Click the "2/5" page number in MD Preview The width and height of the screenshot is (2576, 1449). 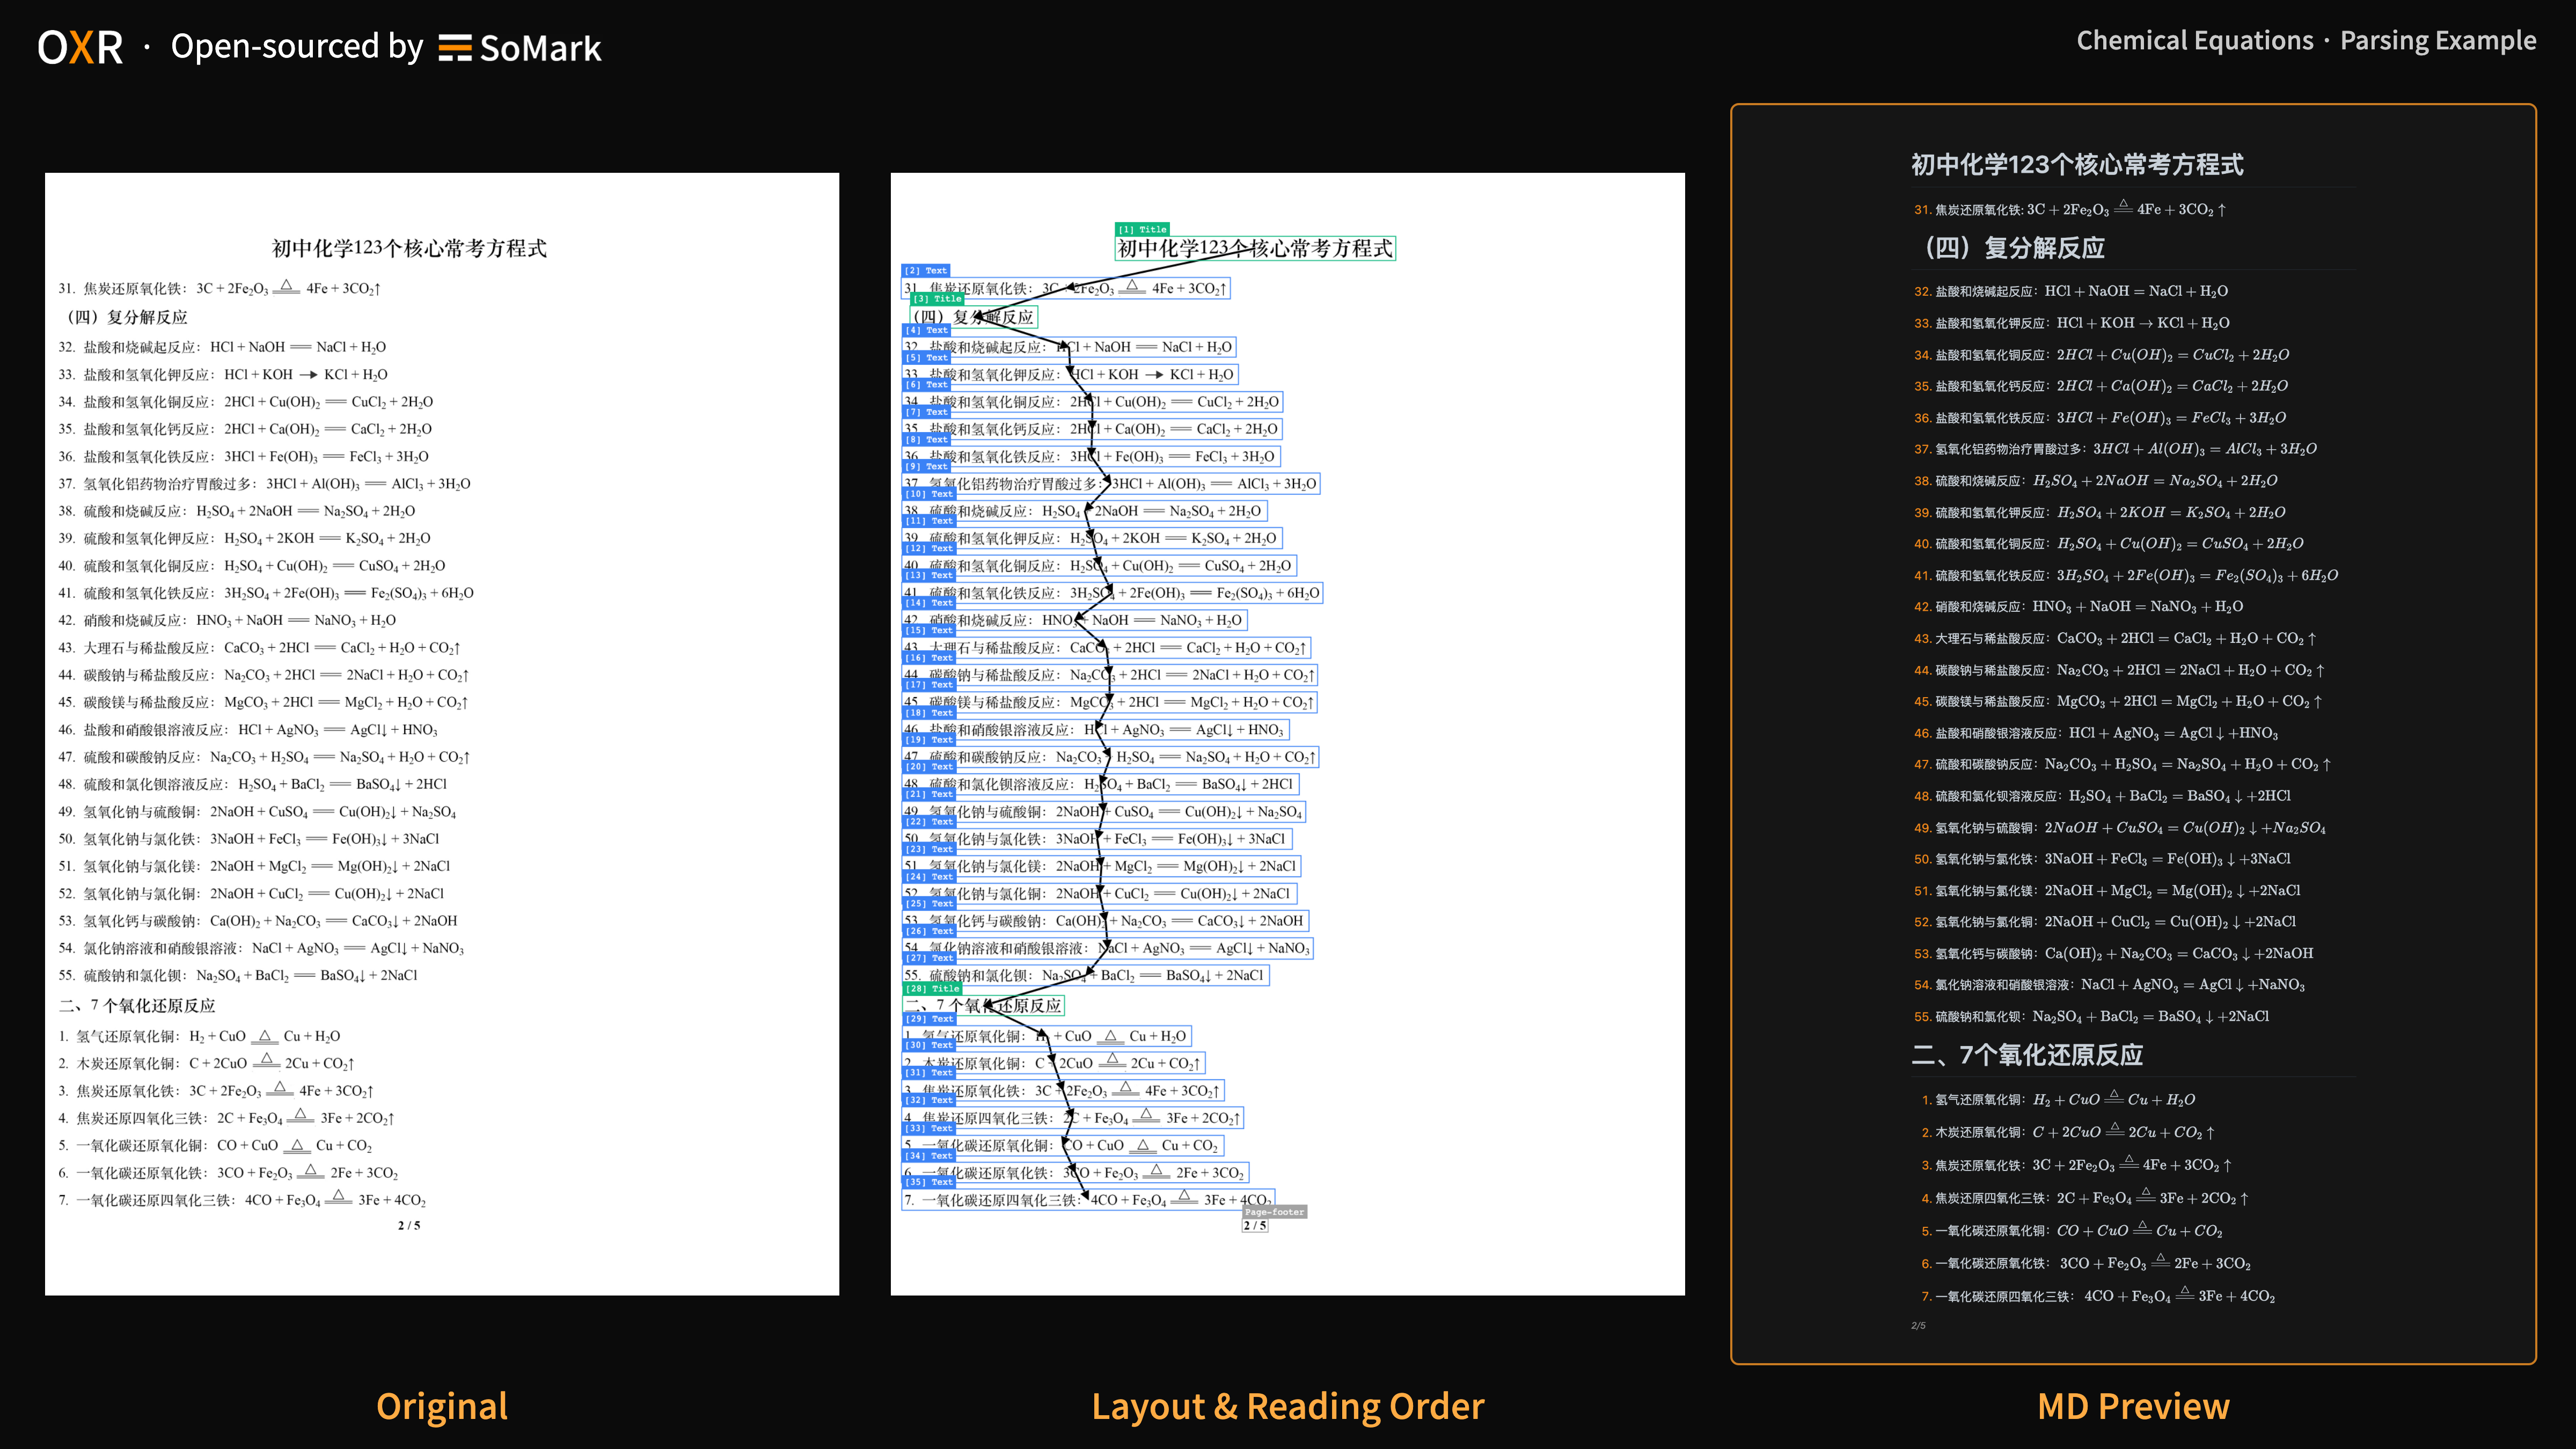point(1918,1326)
